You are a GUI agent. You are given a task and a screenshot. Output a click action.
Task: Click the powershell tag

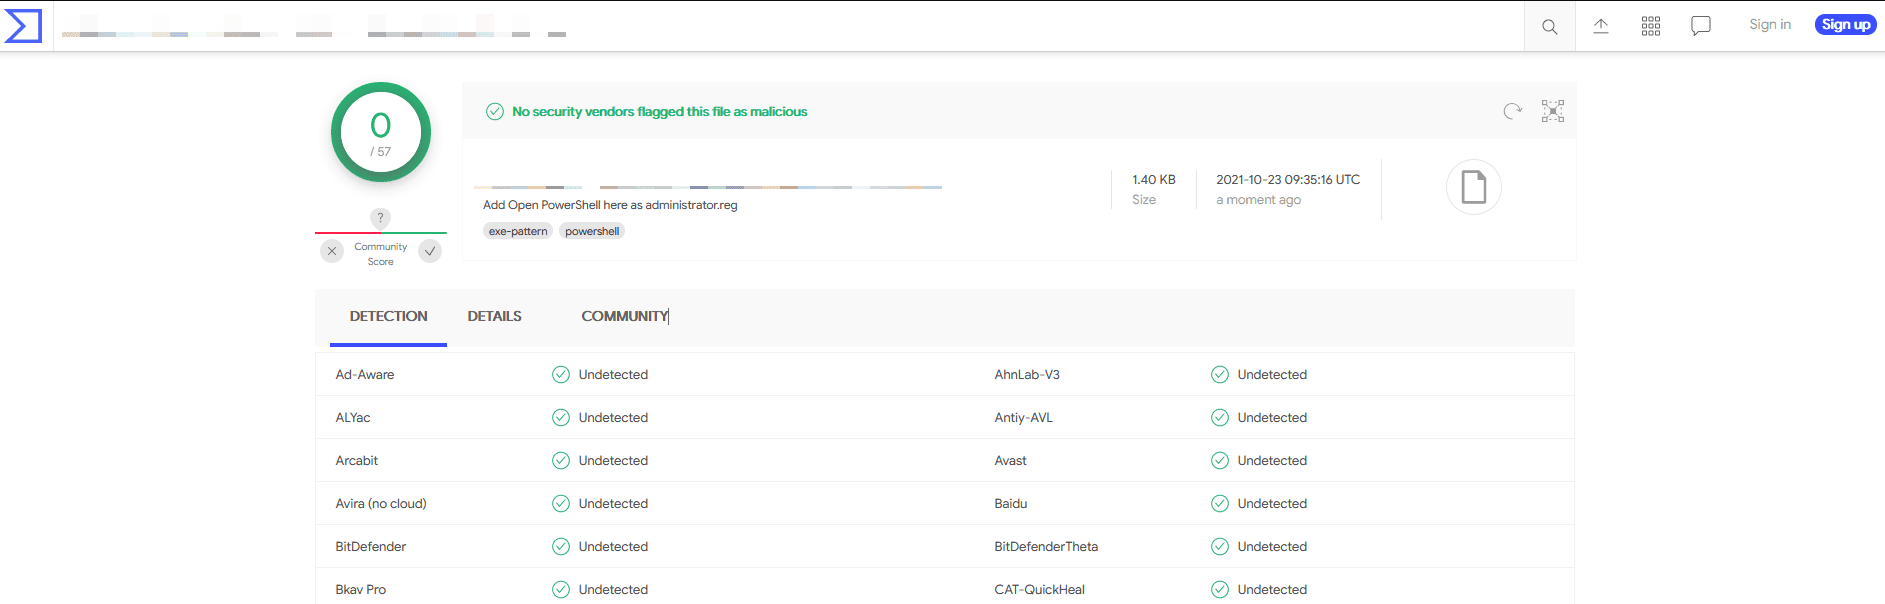click(592, 231)
